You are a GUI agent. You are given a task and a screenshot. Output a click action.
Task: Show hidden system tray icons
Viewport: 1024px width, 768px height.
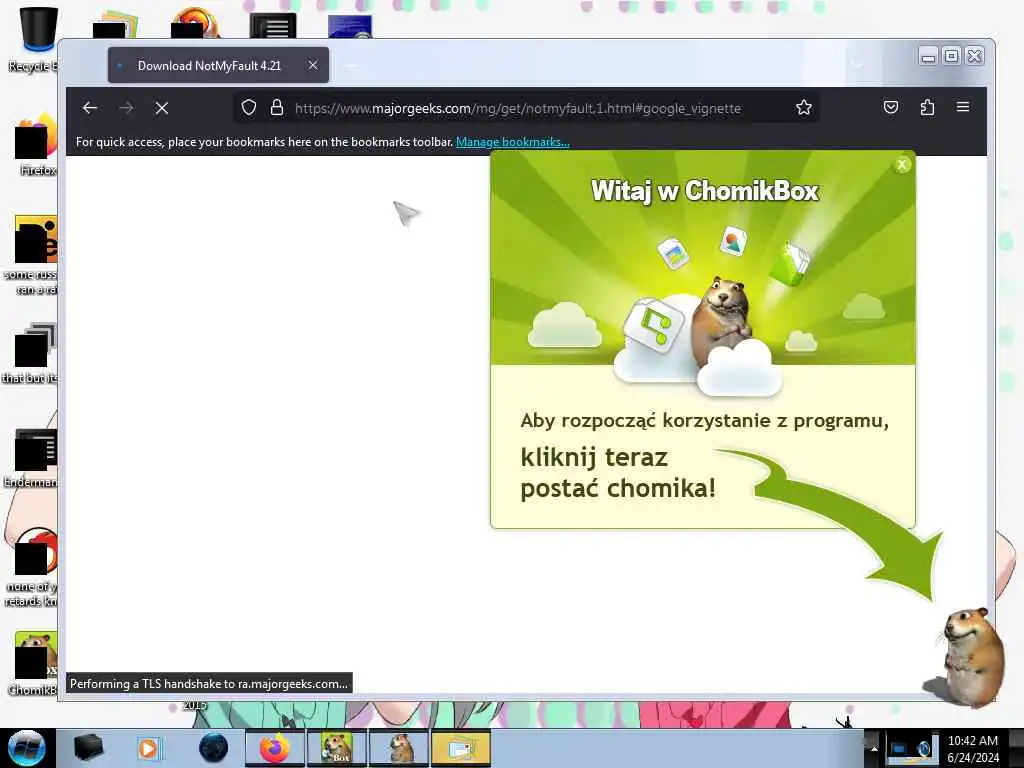[x=874, y=749]
